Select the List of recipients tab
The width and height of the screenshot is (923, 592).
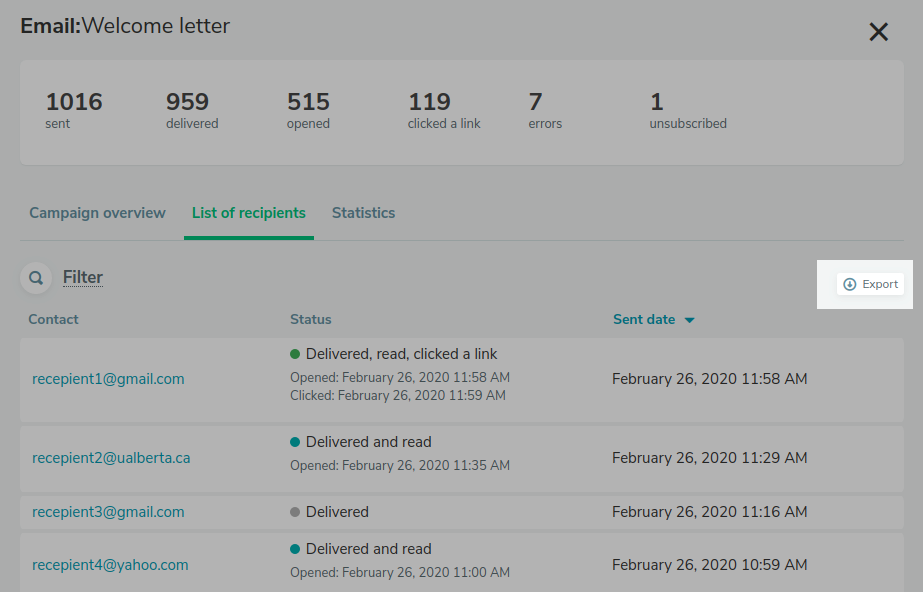point(249,213)
